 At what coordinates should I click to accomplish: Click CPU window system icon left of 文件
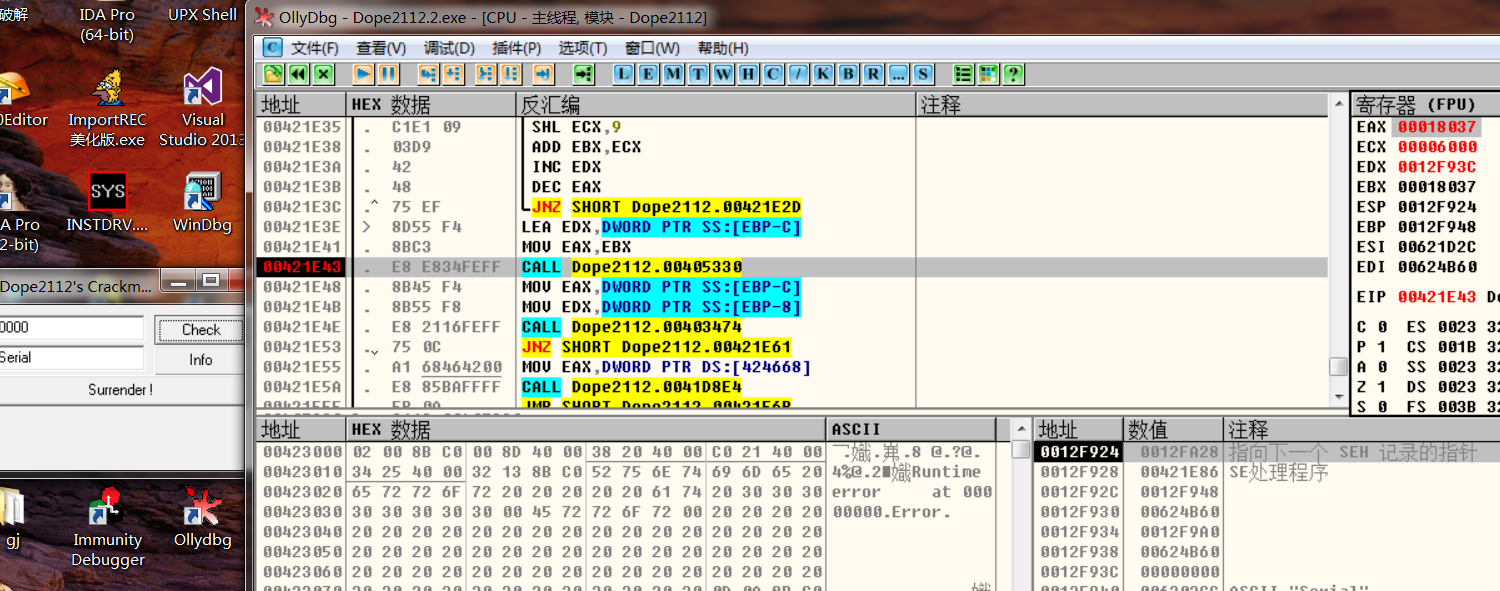[272, 47]
